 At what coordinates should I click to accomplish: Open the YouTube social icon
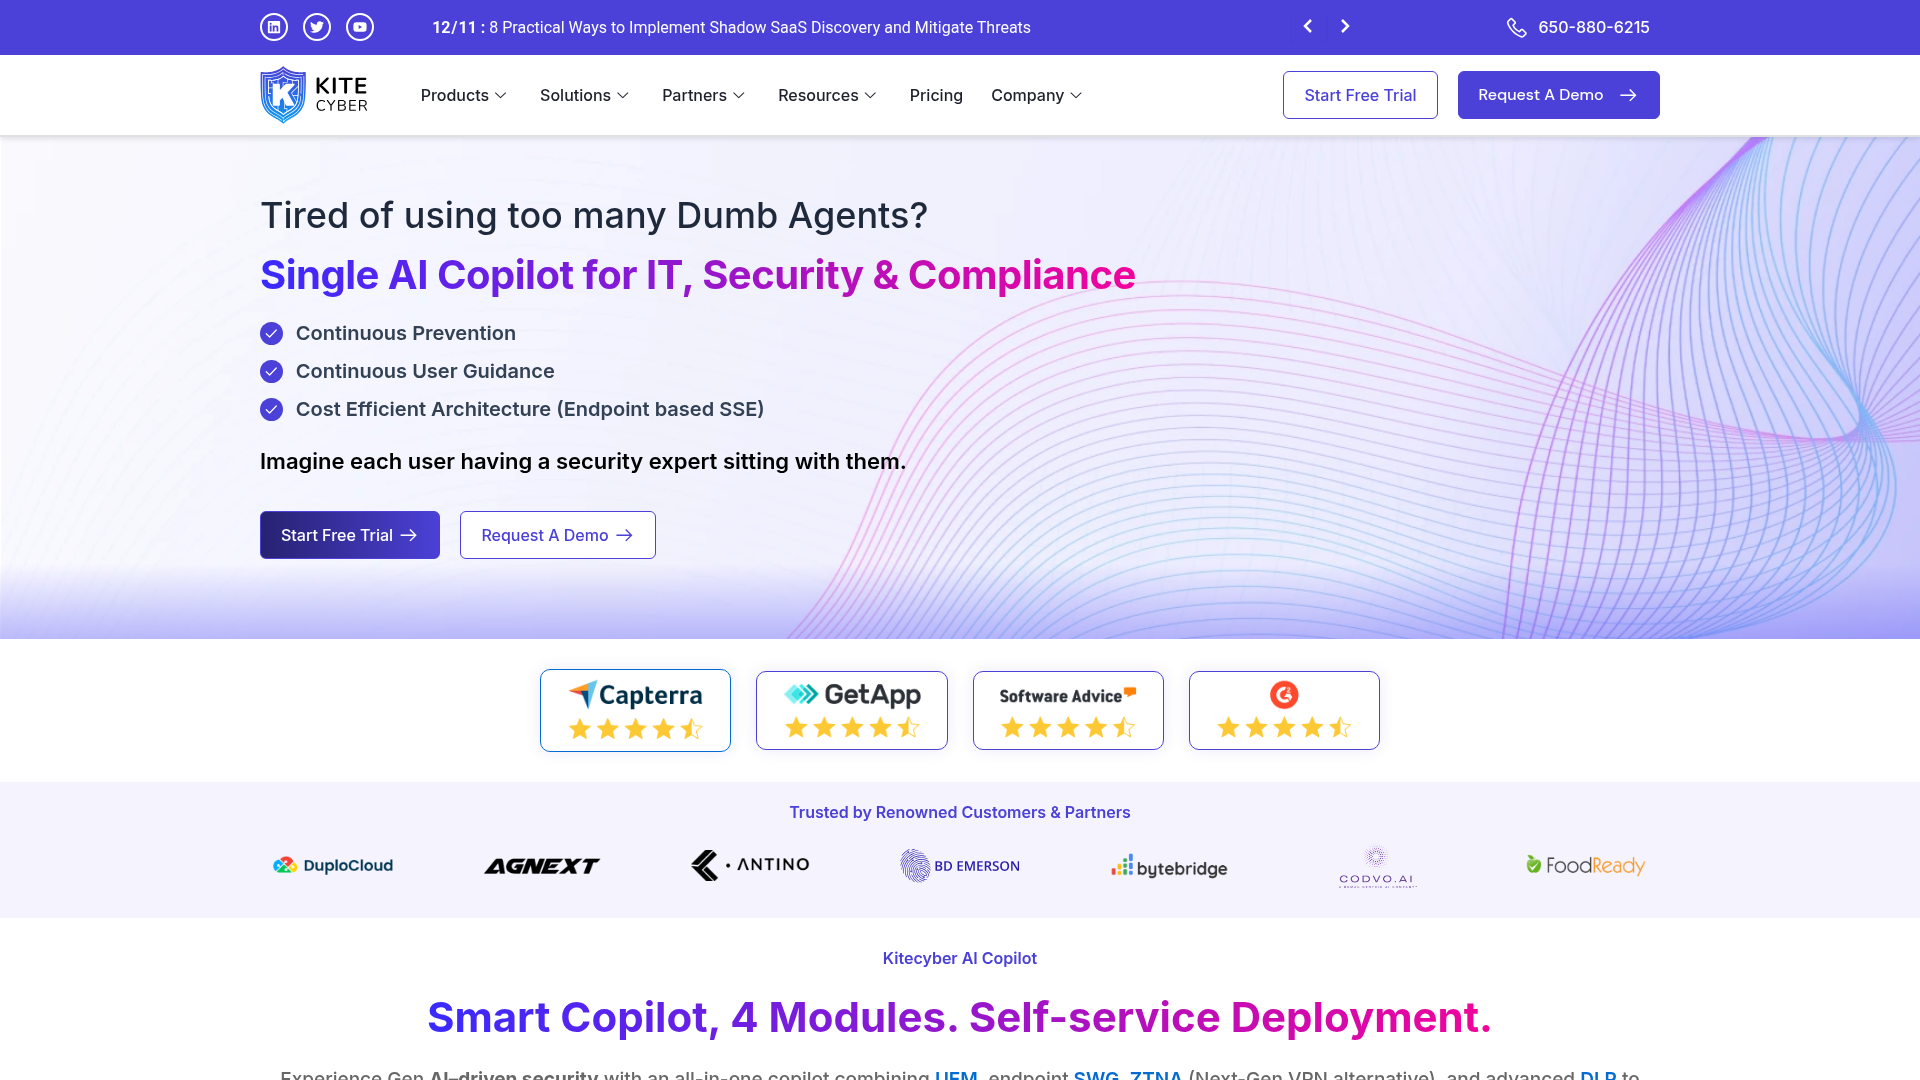point(359,27)
